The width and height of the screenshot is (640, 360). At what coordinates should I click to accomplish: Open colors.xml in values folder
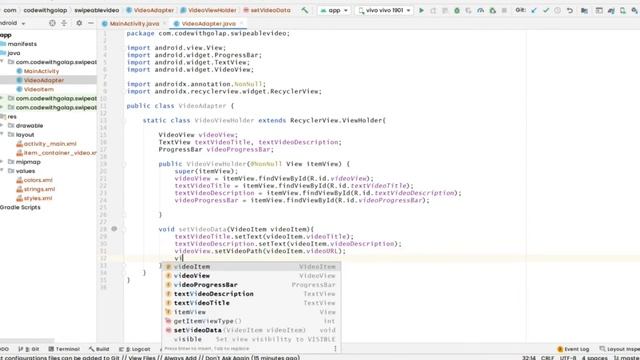34,180
